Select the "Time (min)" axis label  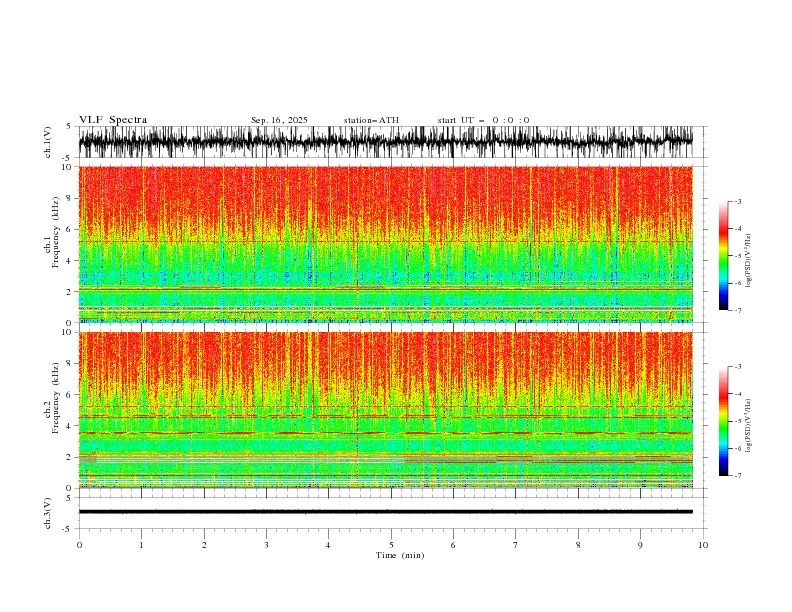pyautogui.click(x=400, y=555)
